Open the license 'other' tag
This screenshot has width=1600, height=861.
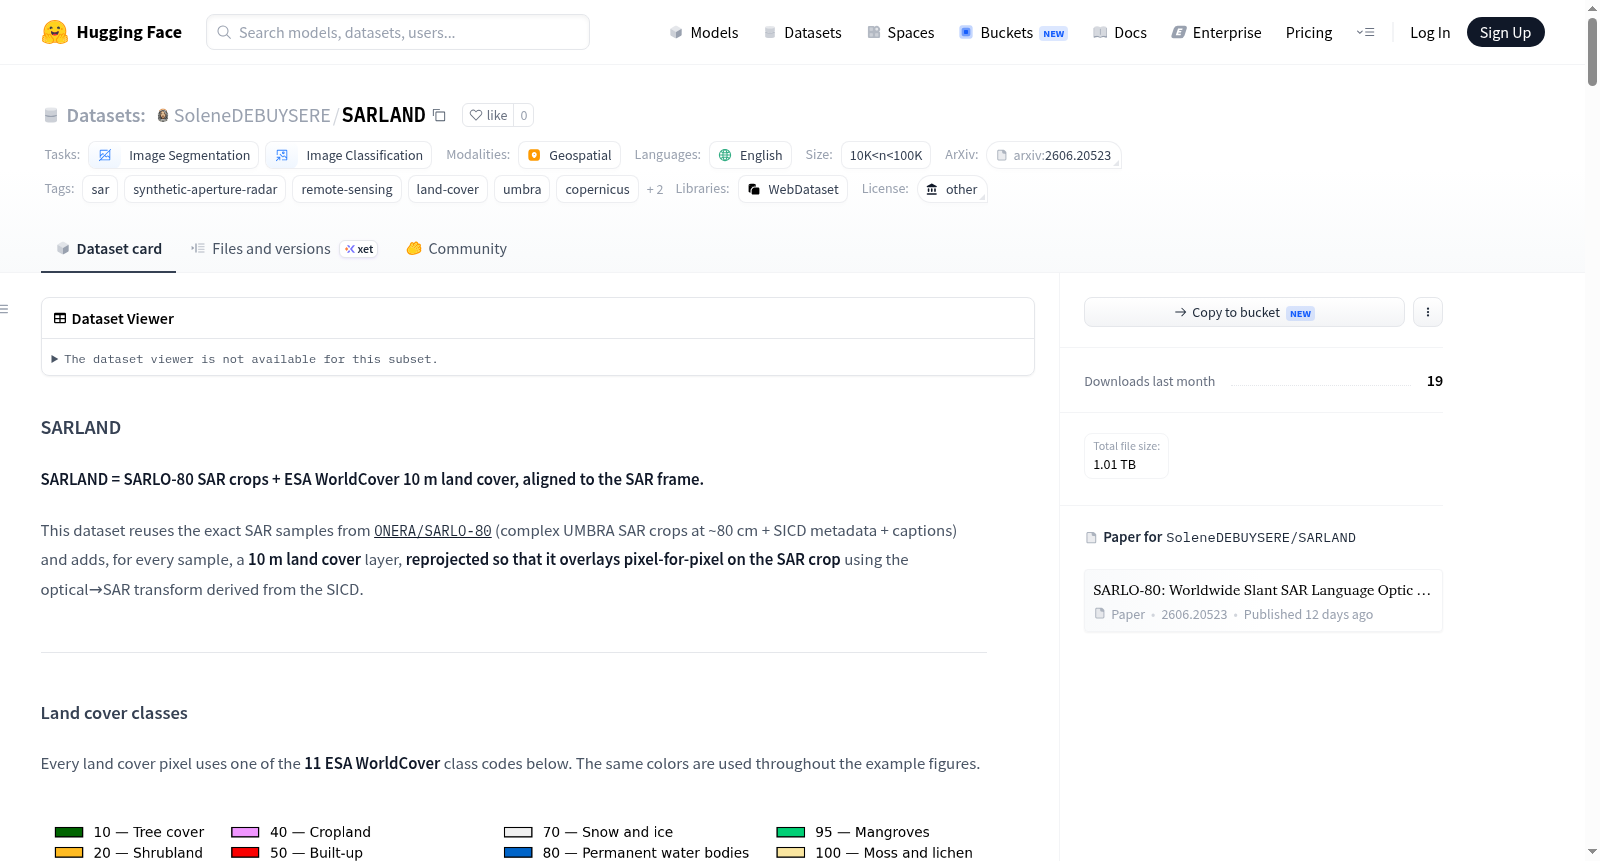pyautogui.click(x=952, y=189)
